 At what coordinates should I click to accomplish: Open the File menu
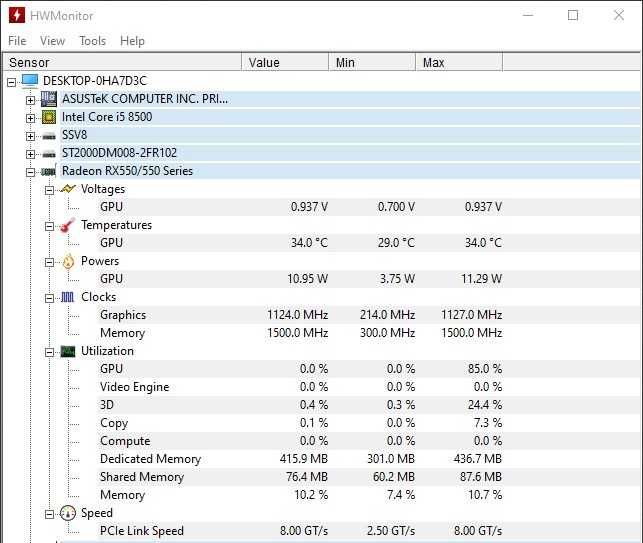point(17,41)
